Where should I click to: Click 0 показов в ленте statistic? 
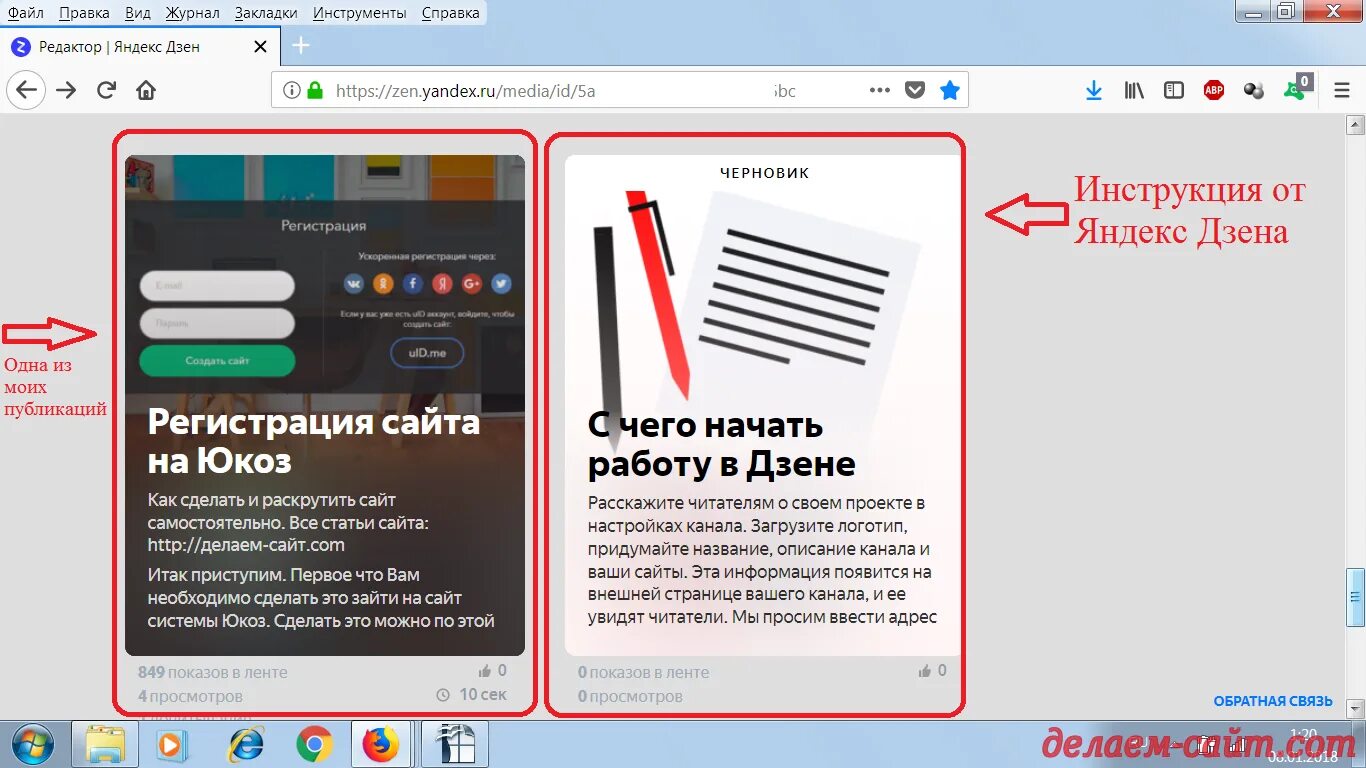(x=644, y=672)
